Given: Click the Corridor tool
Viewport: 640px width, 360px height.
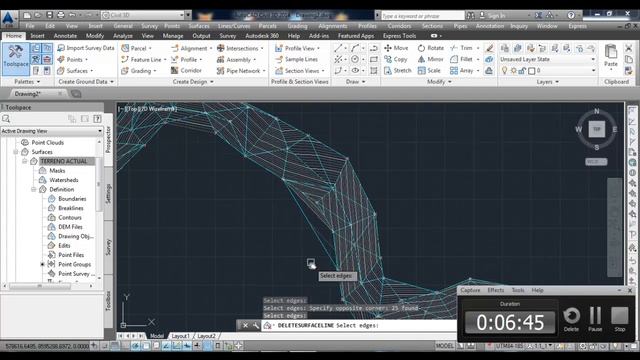Looking at the screenshot, I should point(186,71).
